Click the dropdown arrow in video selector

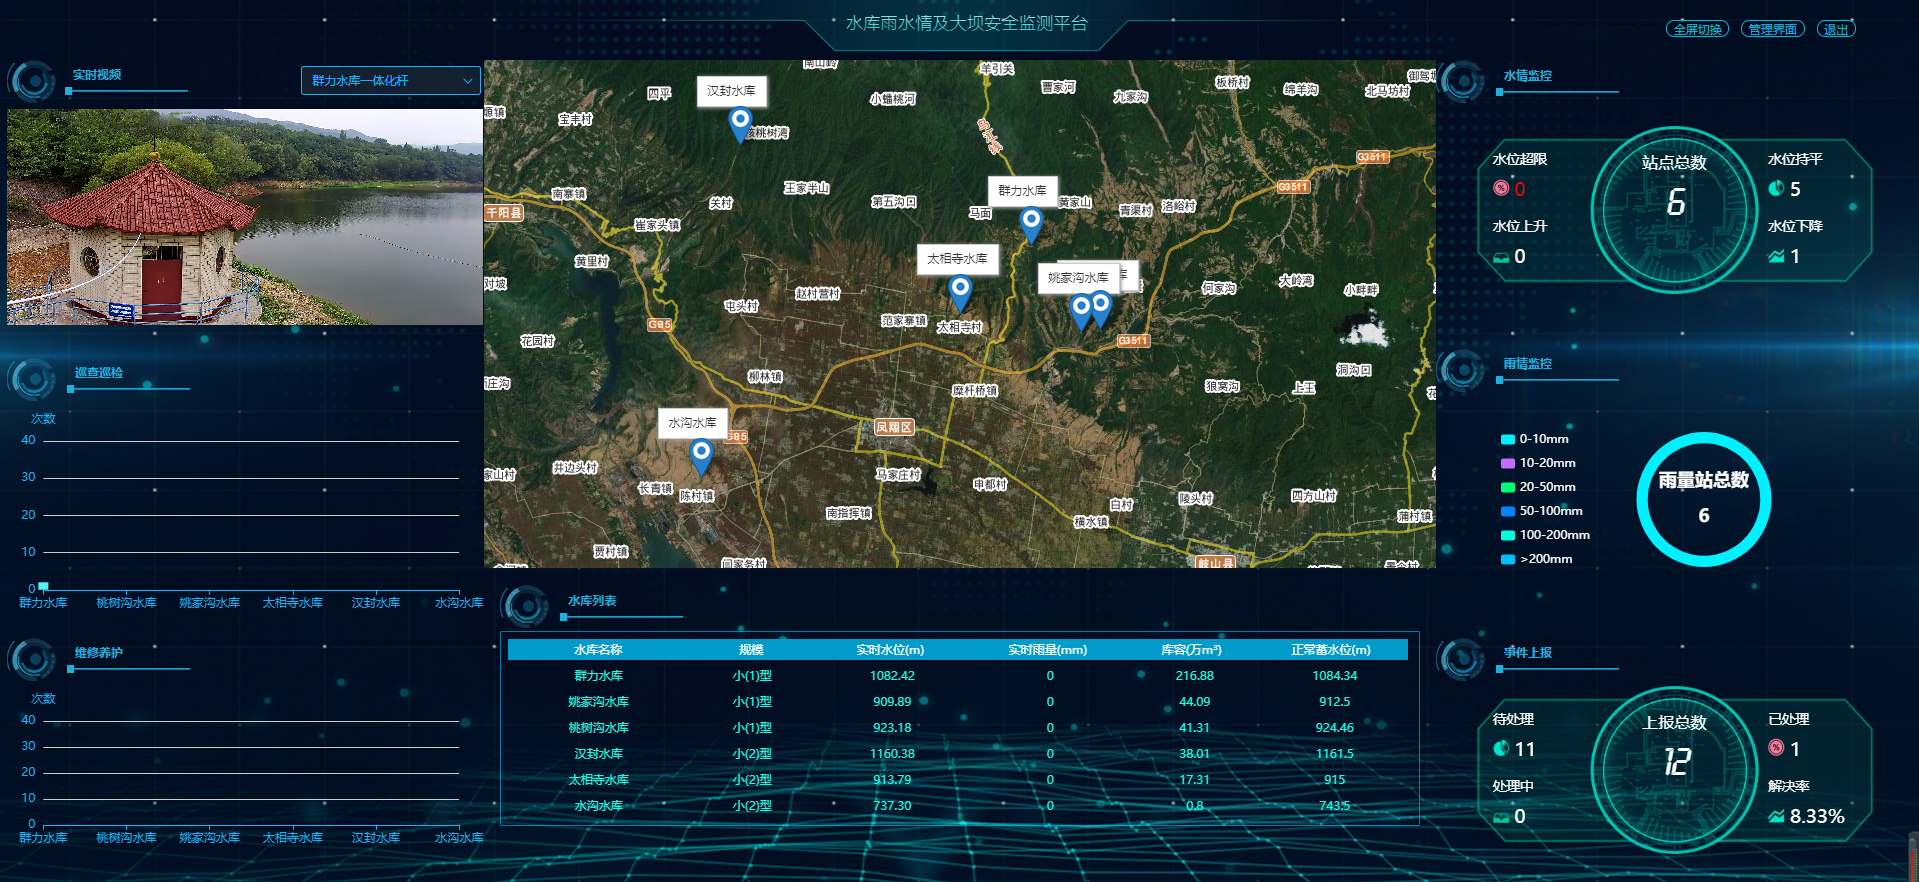click(467, 81)
